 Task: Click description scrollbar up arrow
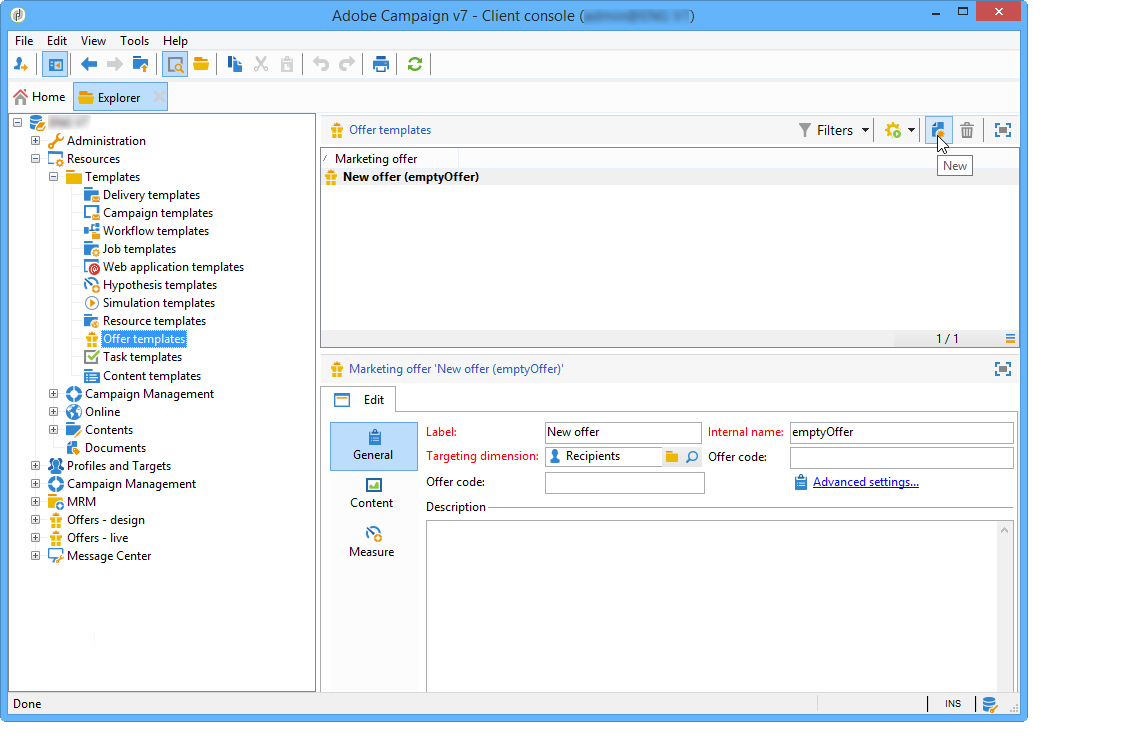tap(1005, 530)
